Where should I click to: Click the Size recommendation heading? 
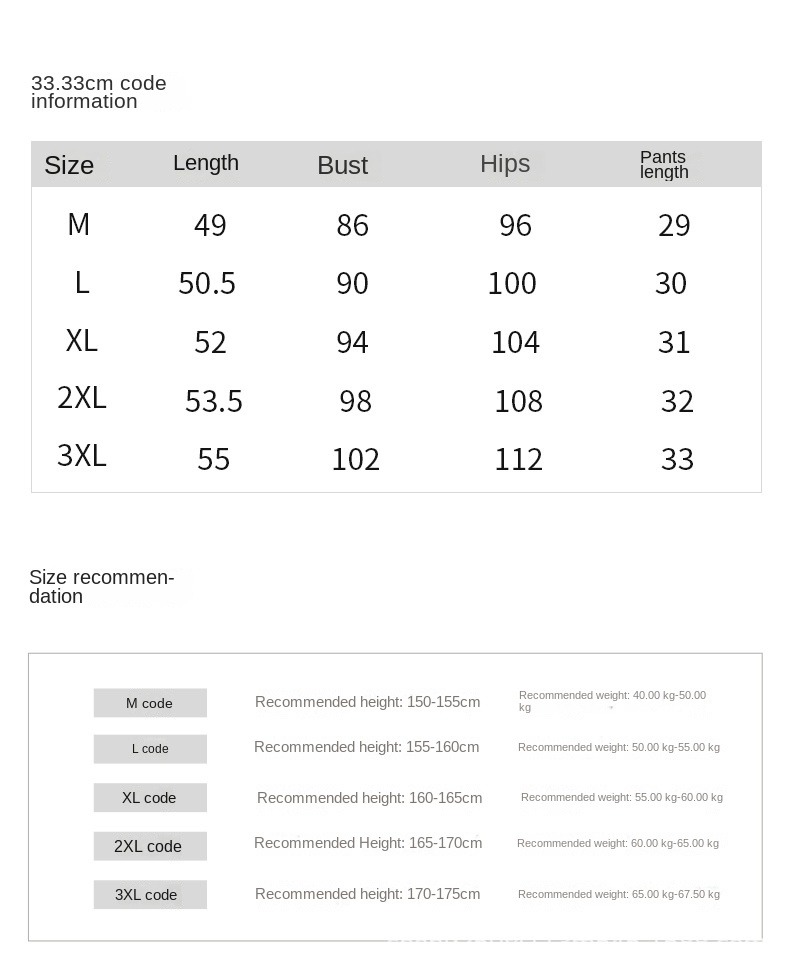click(x=101, y=586)
